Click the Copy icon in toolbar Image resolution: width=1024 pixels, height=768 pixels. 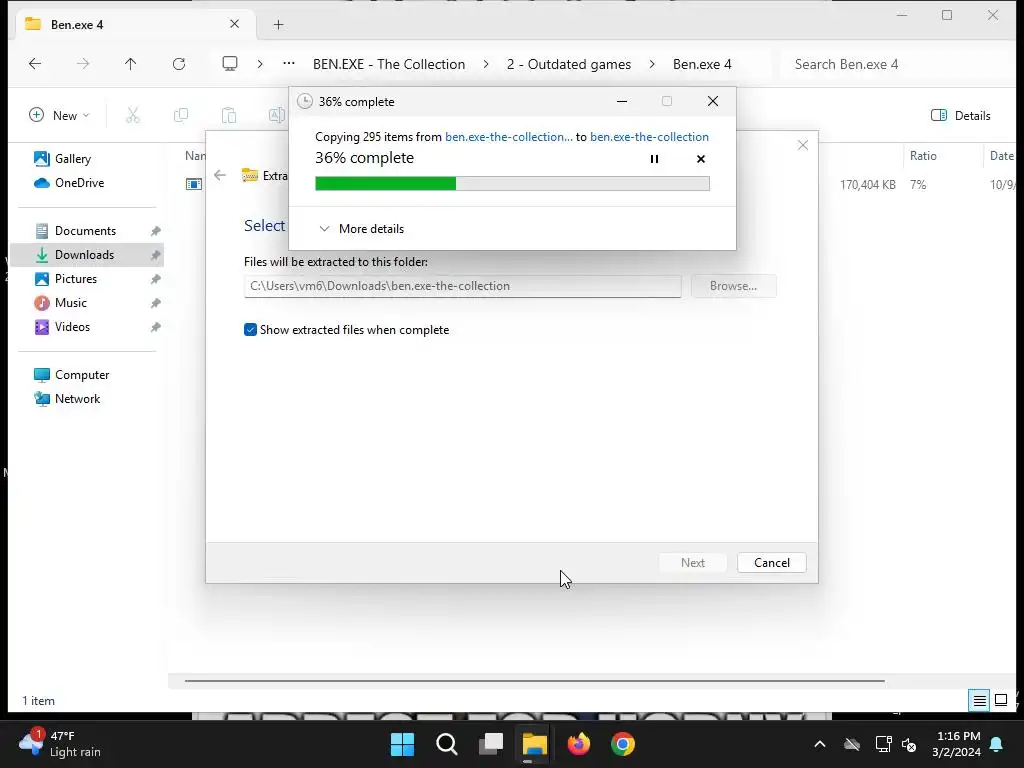click(181, 116)
